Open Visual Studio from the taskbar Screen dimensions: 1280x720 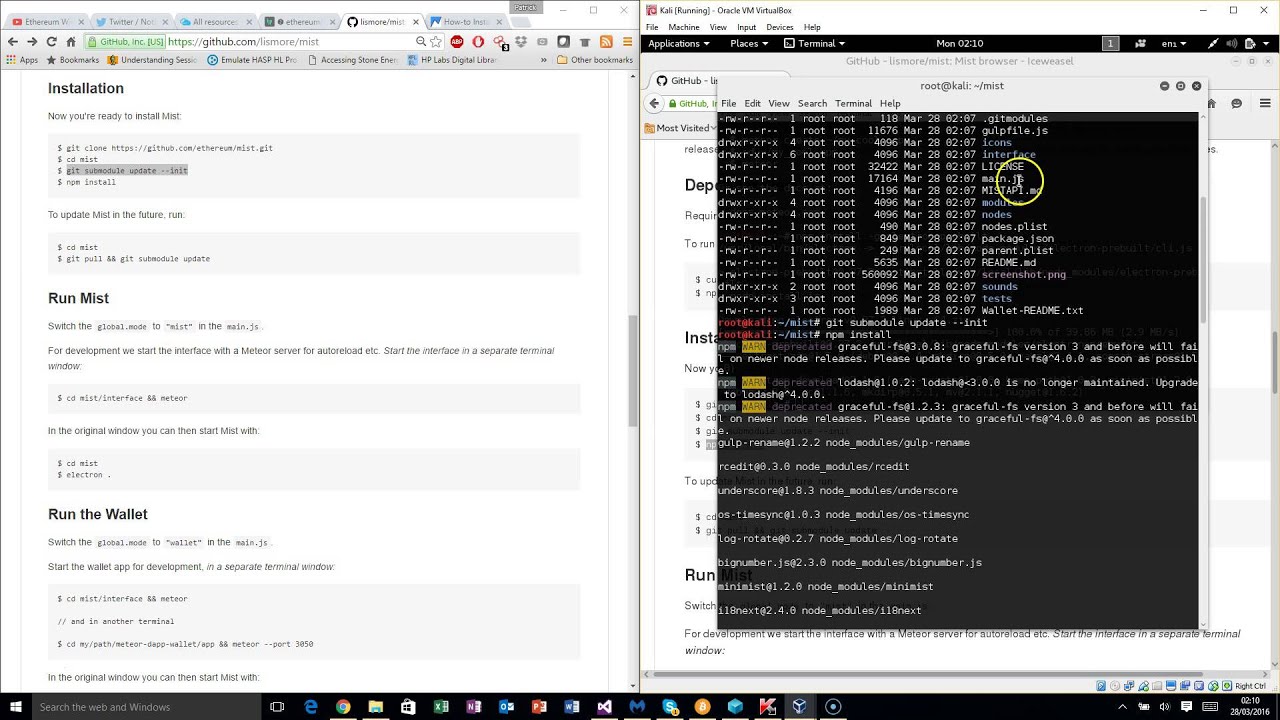tap(605, 707)
